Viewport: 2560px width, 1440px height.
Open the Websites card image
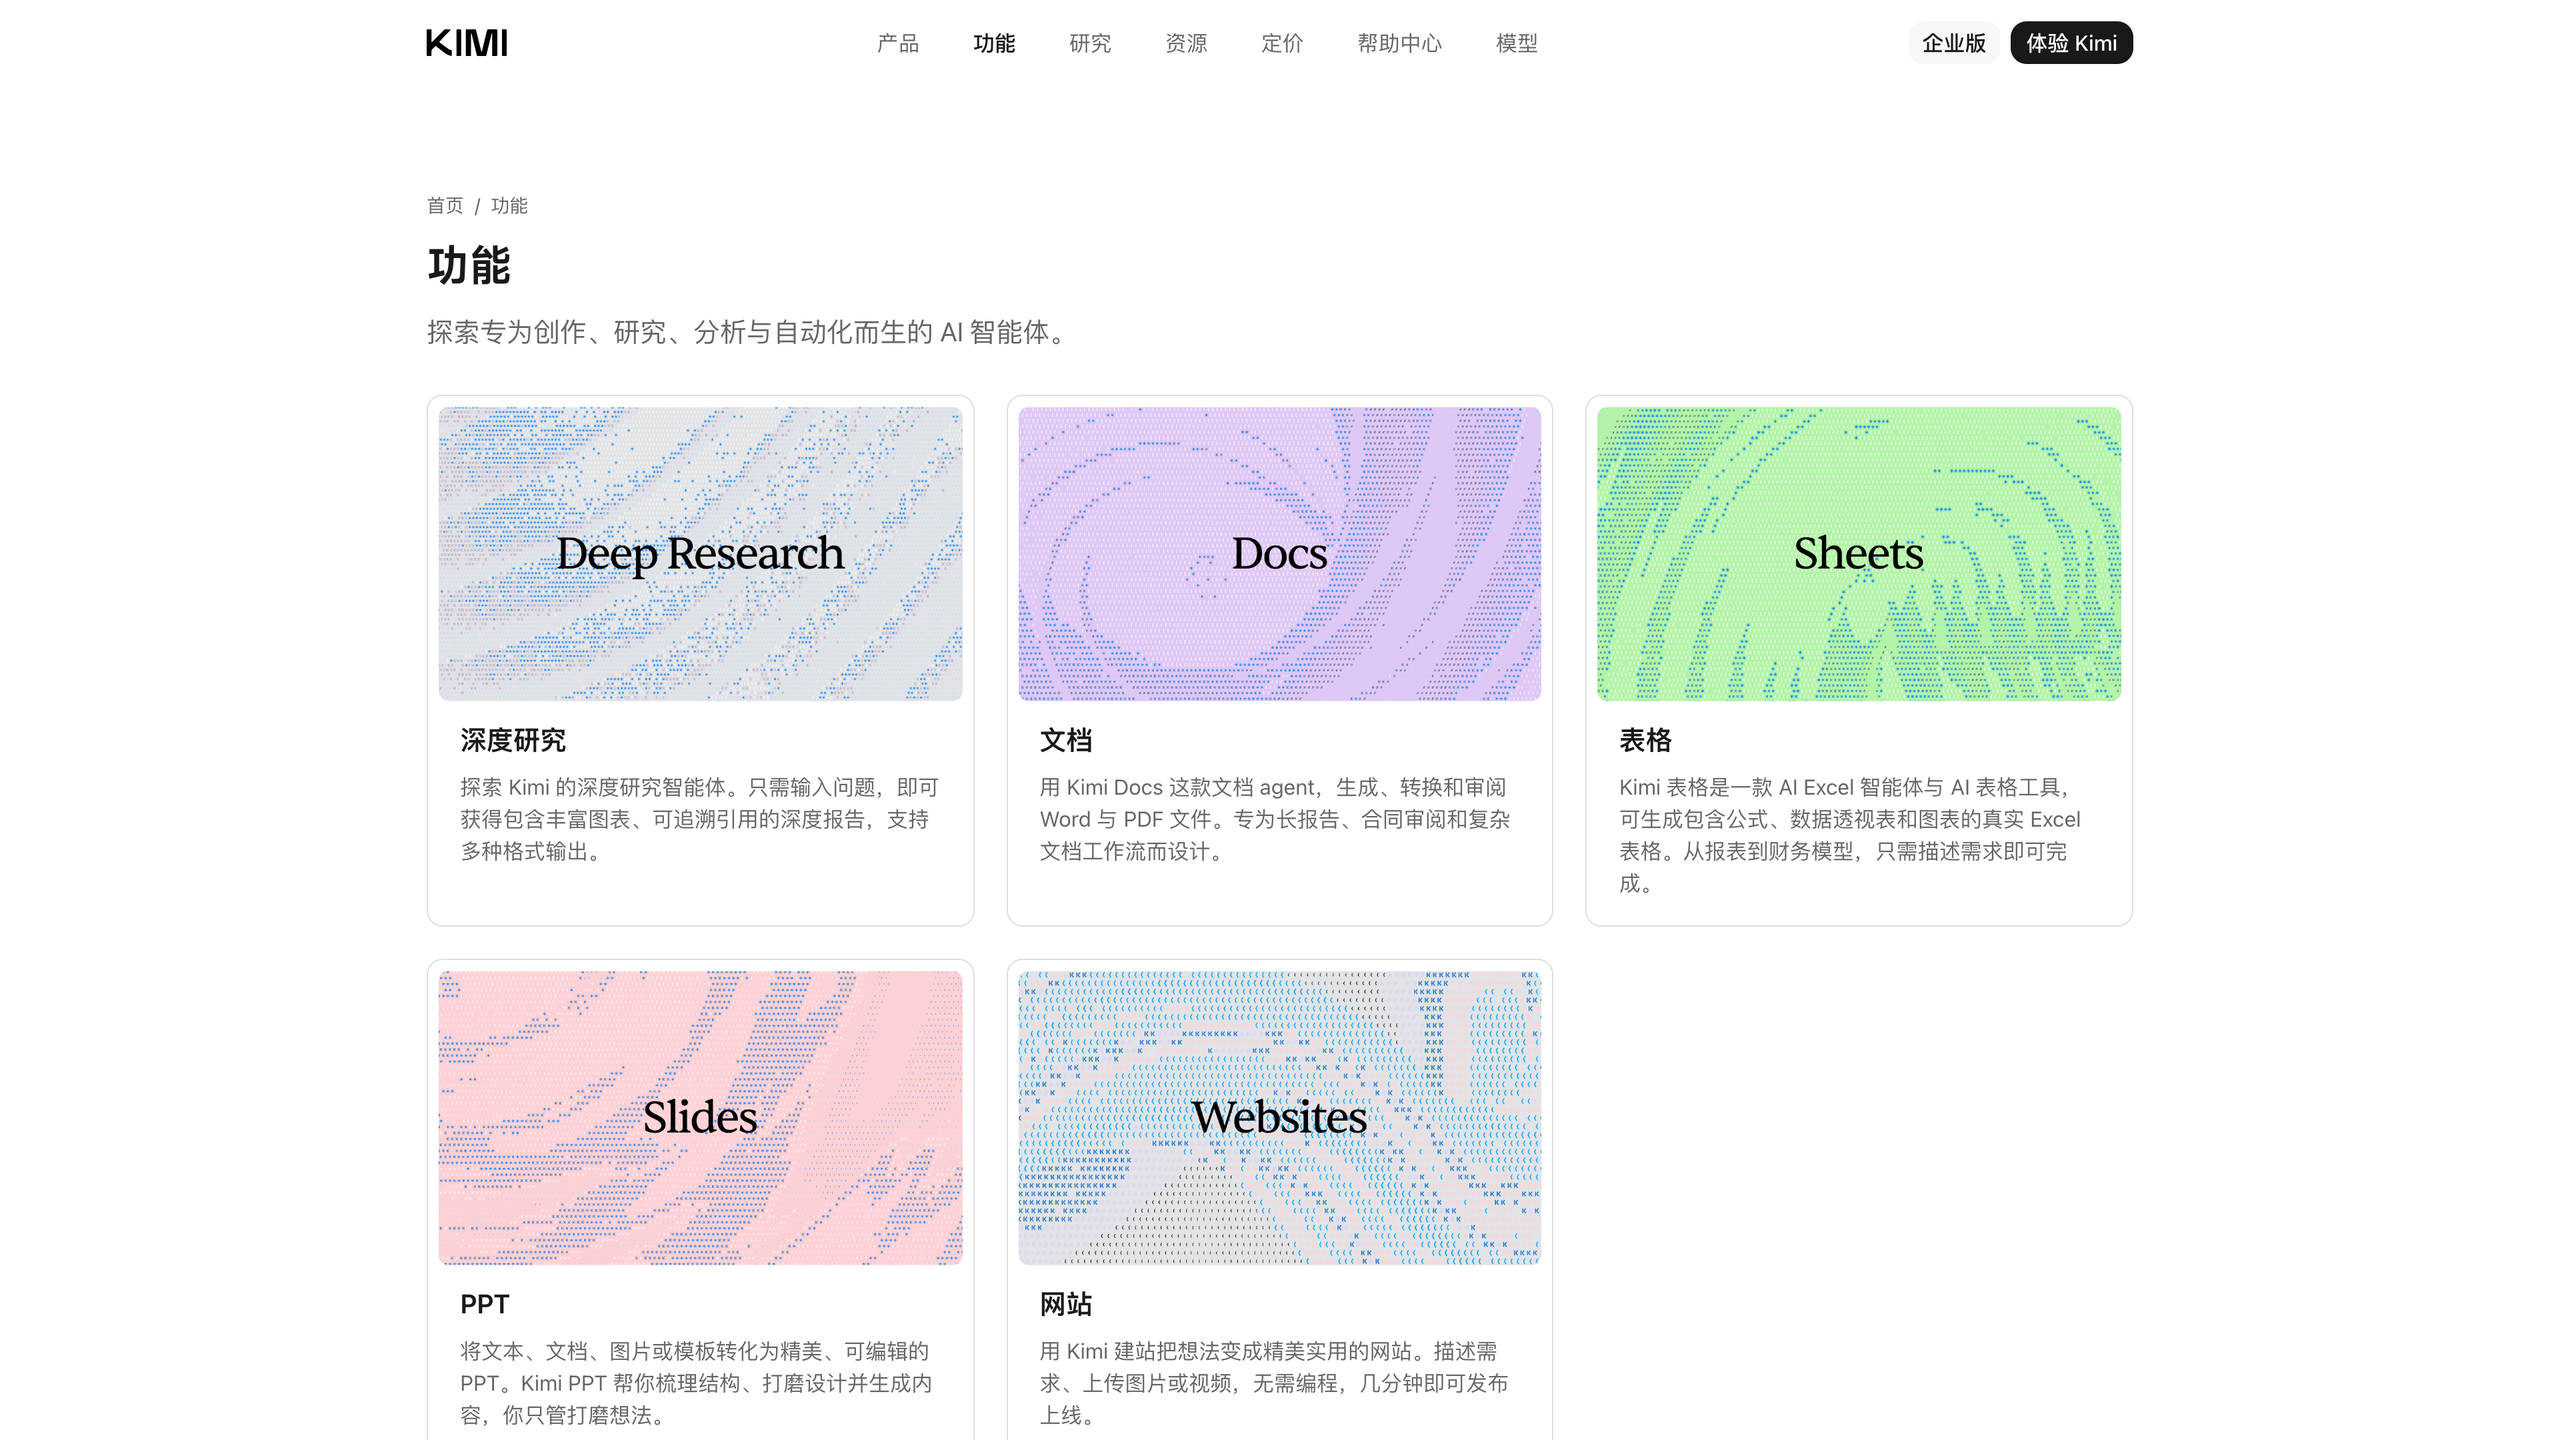click(1279, 1117)
